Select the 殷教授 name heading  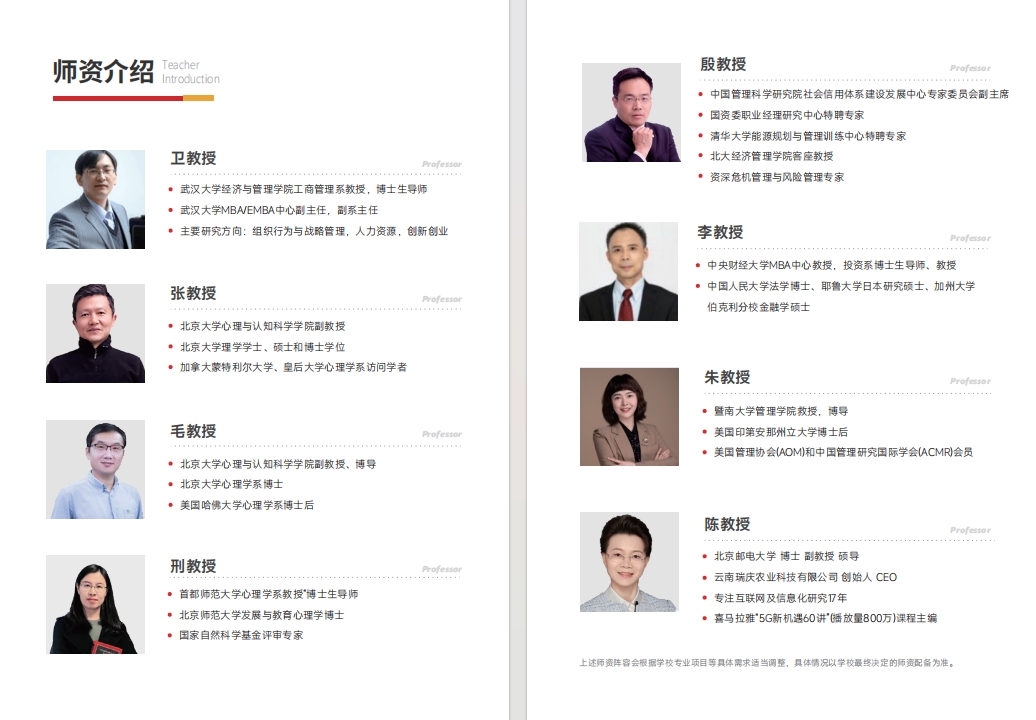[x=723, y=64]
